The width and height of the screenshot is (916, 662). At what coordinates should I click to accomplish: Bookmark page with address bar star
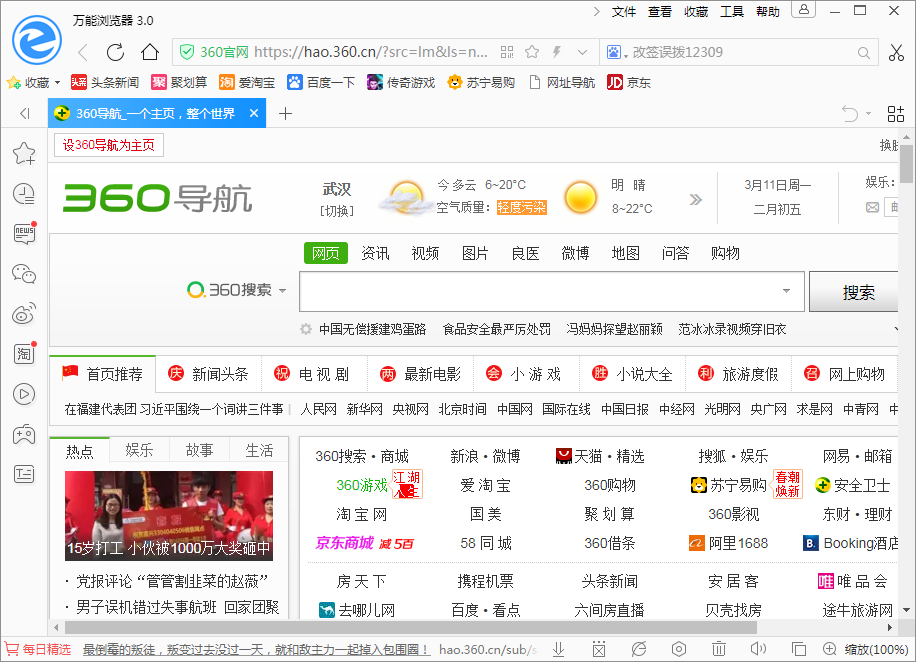tap(532, 52)
